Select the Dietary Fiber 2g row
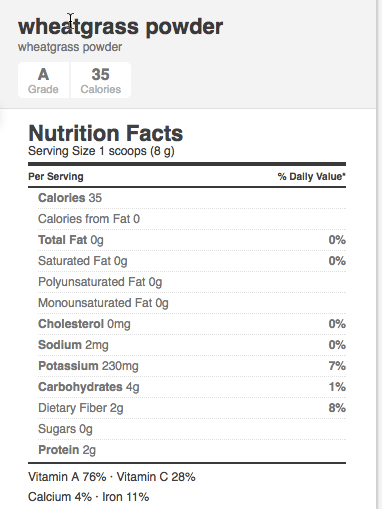This screenshot has height=509, width=382. tap(192, 408)
